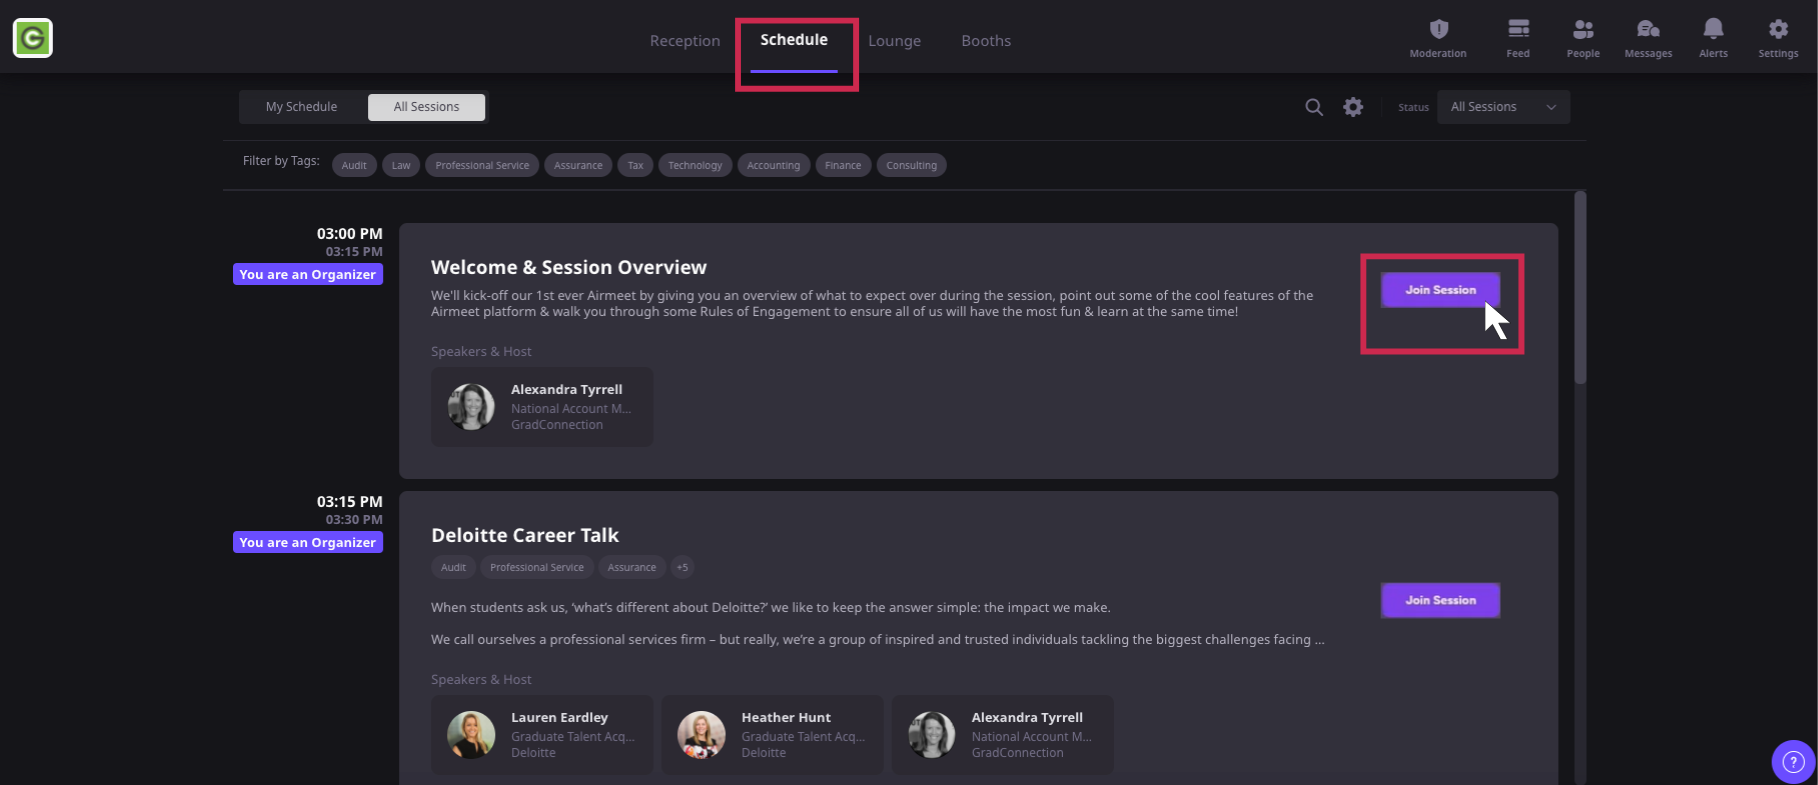Switch to the Reception tab
Screen dimensions: 1818x785
(x=685, y=41)
